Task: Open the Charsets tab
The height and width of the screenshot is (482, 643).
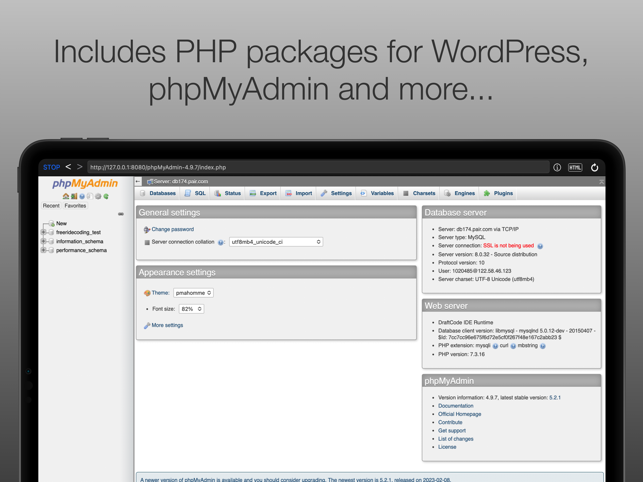Action: (x=419, y=193)
